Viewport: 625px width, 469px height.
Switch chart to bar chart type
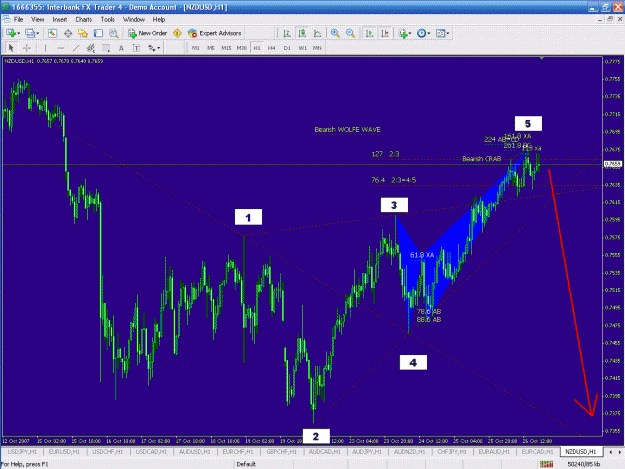(287, 33)
